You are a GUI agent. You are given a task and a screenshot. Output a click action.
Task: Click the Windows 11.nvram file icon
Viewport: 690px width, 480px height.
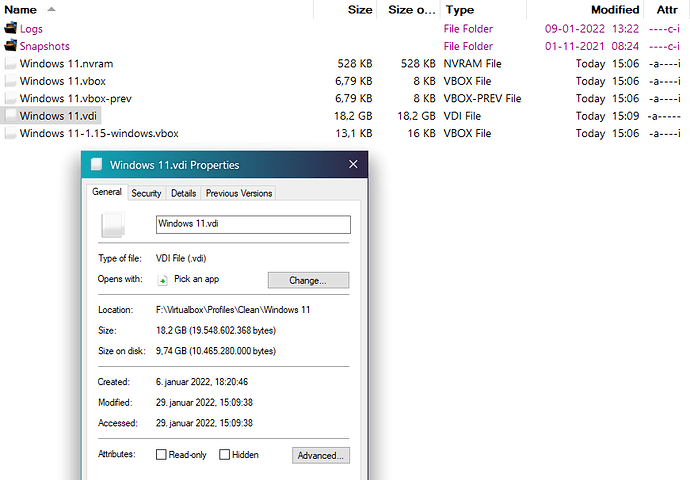click(11, 63)
